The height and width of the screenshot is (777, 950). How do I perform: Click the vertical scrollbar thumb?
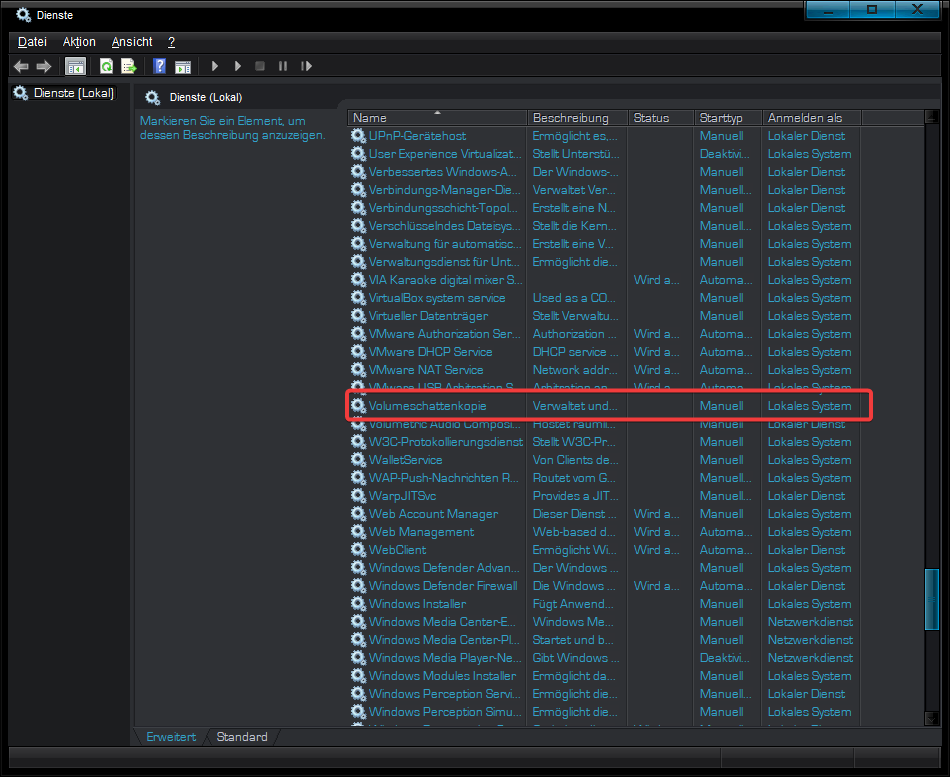pos(932,599)
